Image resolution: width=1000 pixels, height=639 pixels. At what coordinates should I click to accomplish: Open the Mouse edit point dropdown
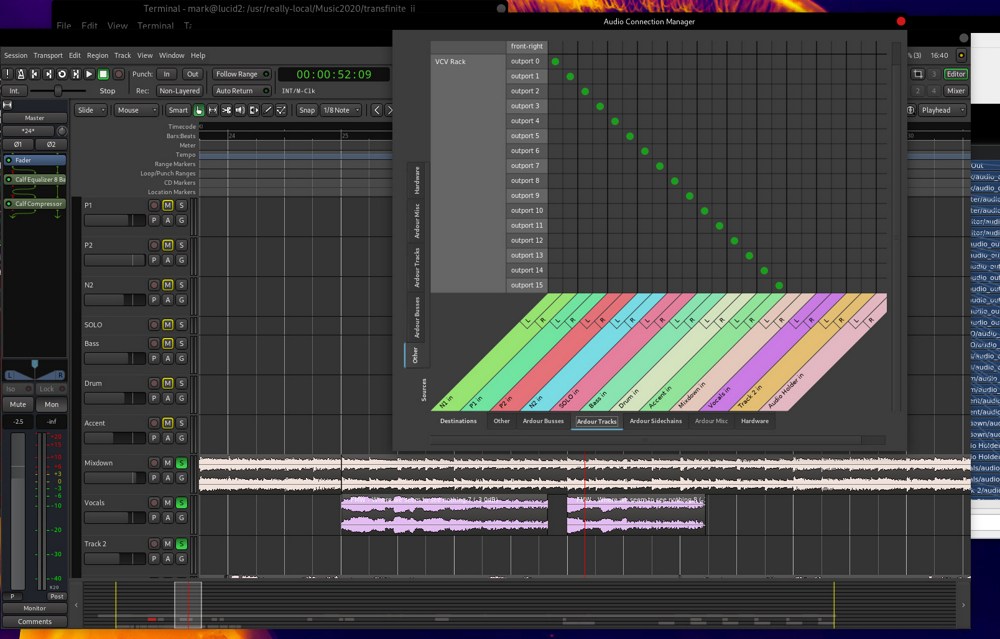[x=136, y=110]
